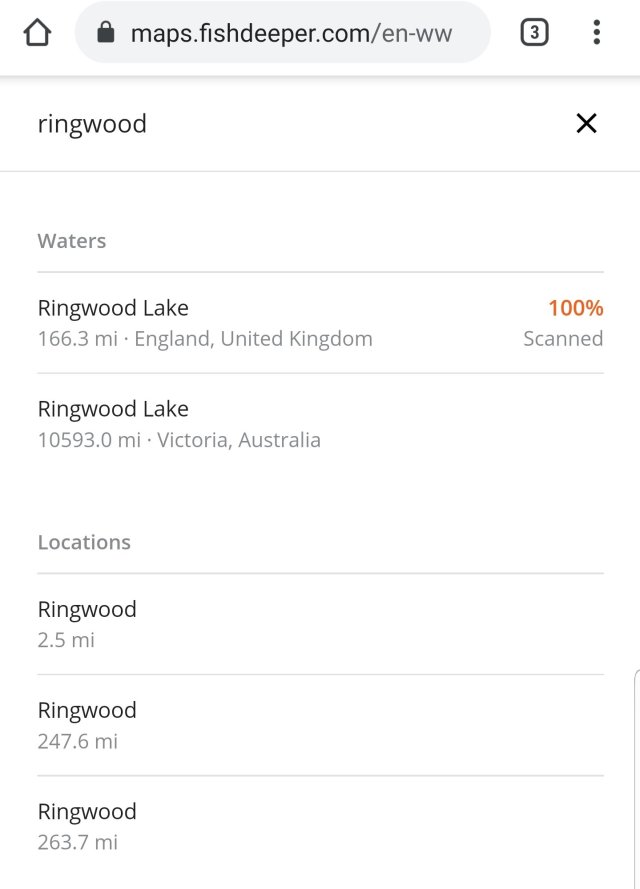Open site security info via padlock
Image resolution: width=640 pixels, height=889 pixels.
(105, 33)
